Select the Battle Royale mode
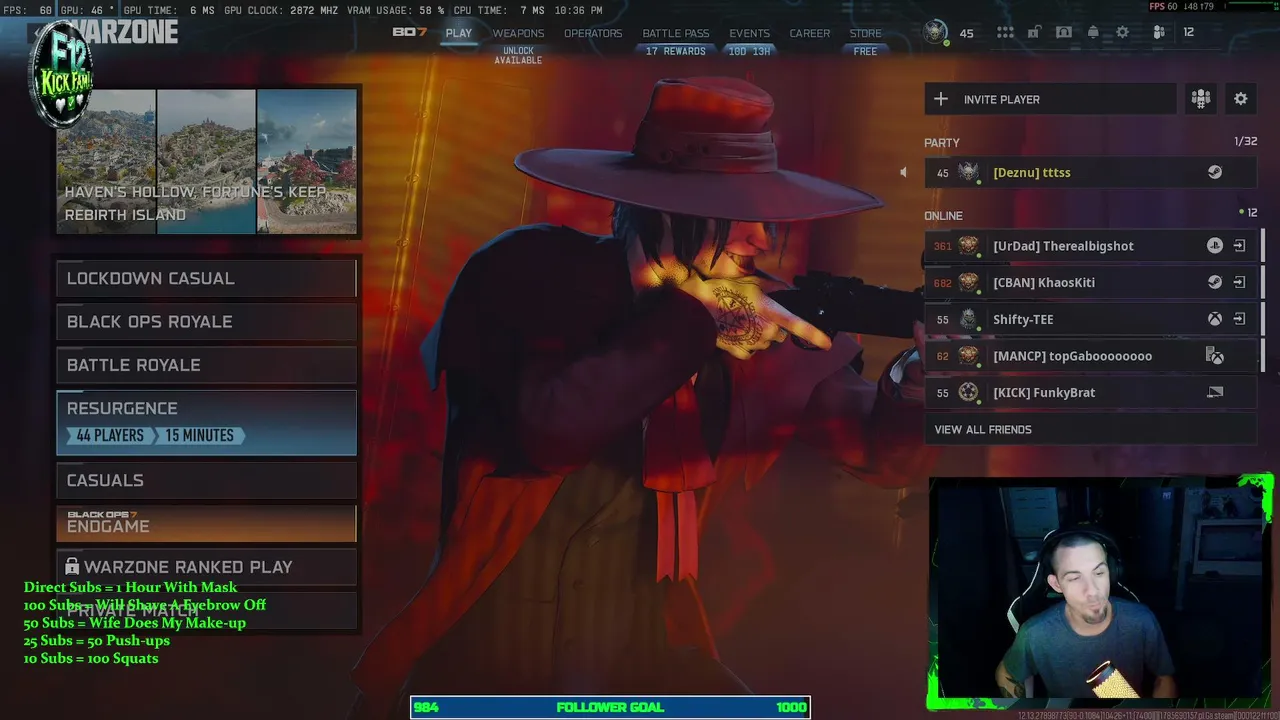Viewport: 1280px width, 720px height. (206, 365)
